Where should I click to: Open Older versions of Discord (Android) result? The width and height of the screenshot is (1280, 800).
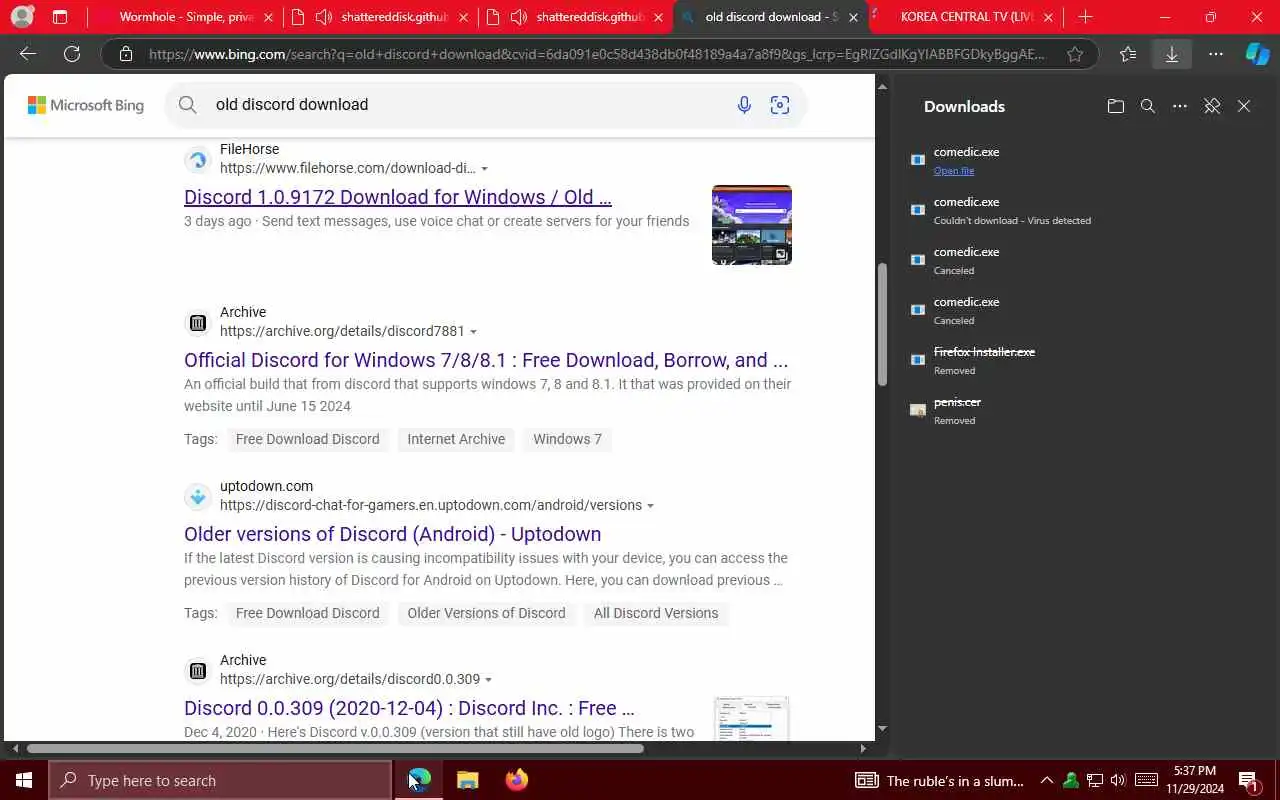(x=393, y=534)
